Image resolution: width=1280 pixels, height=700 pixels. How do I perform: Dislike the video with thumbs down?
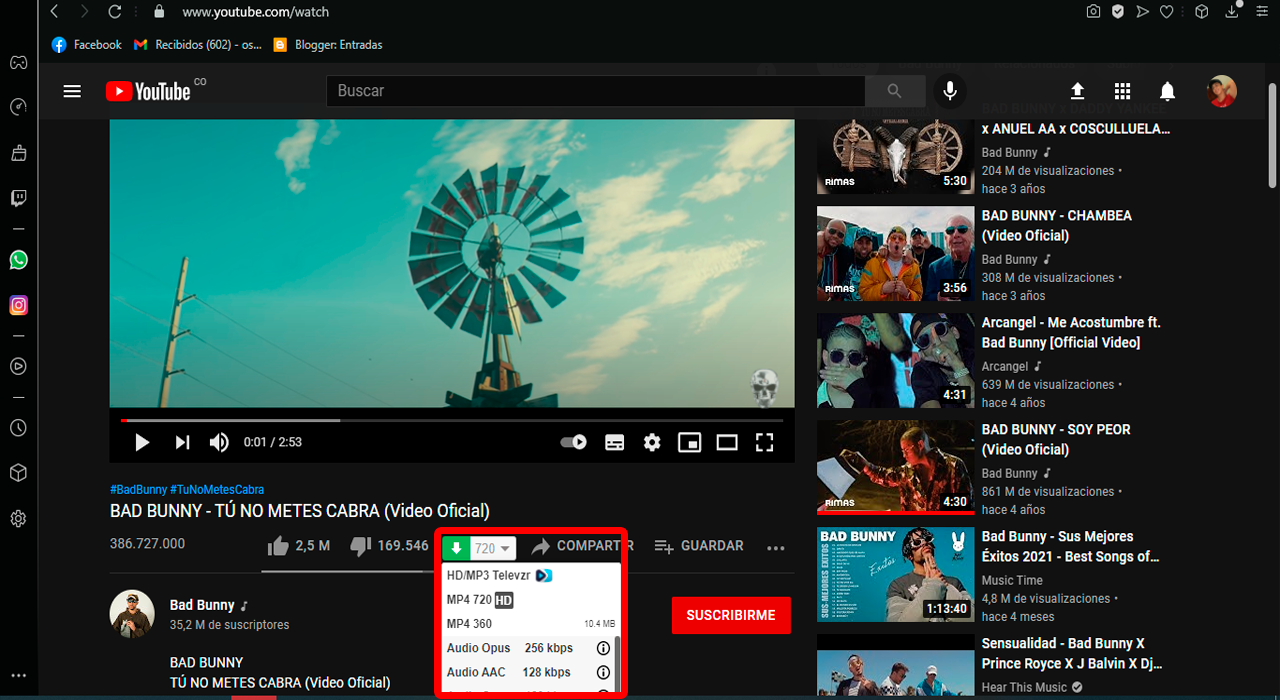[361, 546]
